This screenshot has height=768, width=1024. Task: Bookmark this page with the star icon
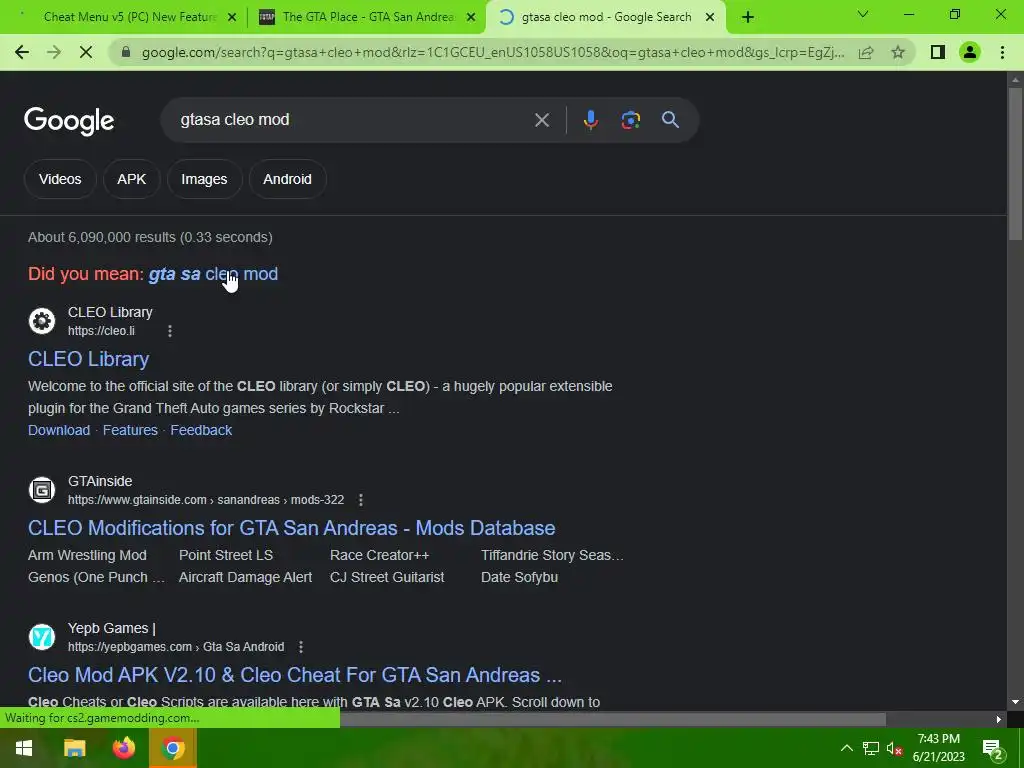tap(898, 52)
